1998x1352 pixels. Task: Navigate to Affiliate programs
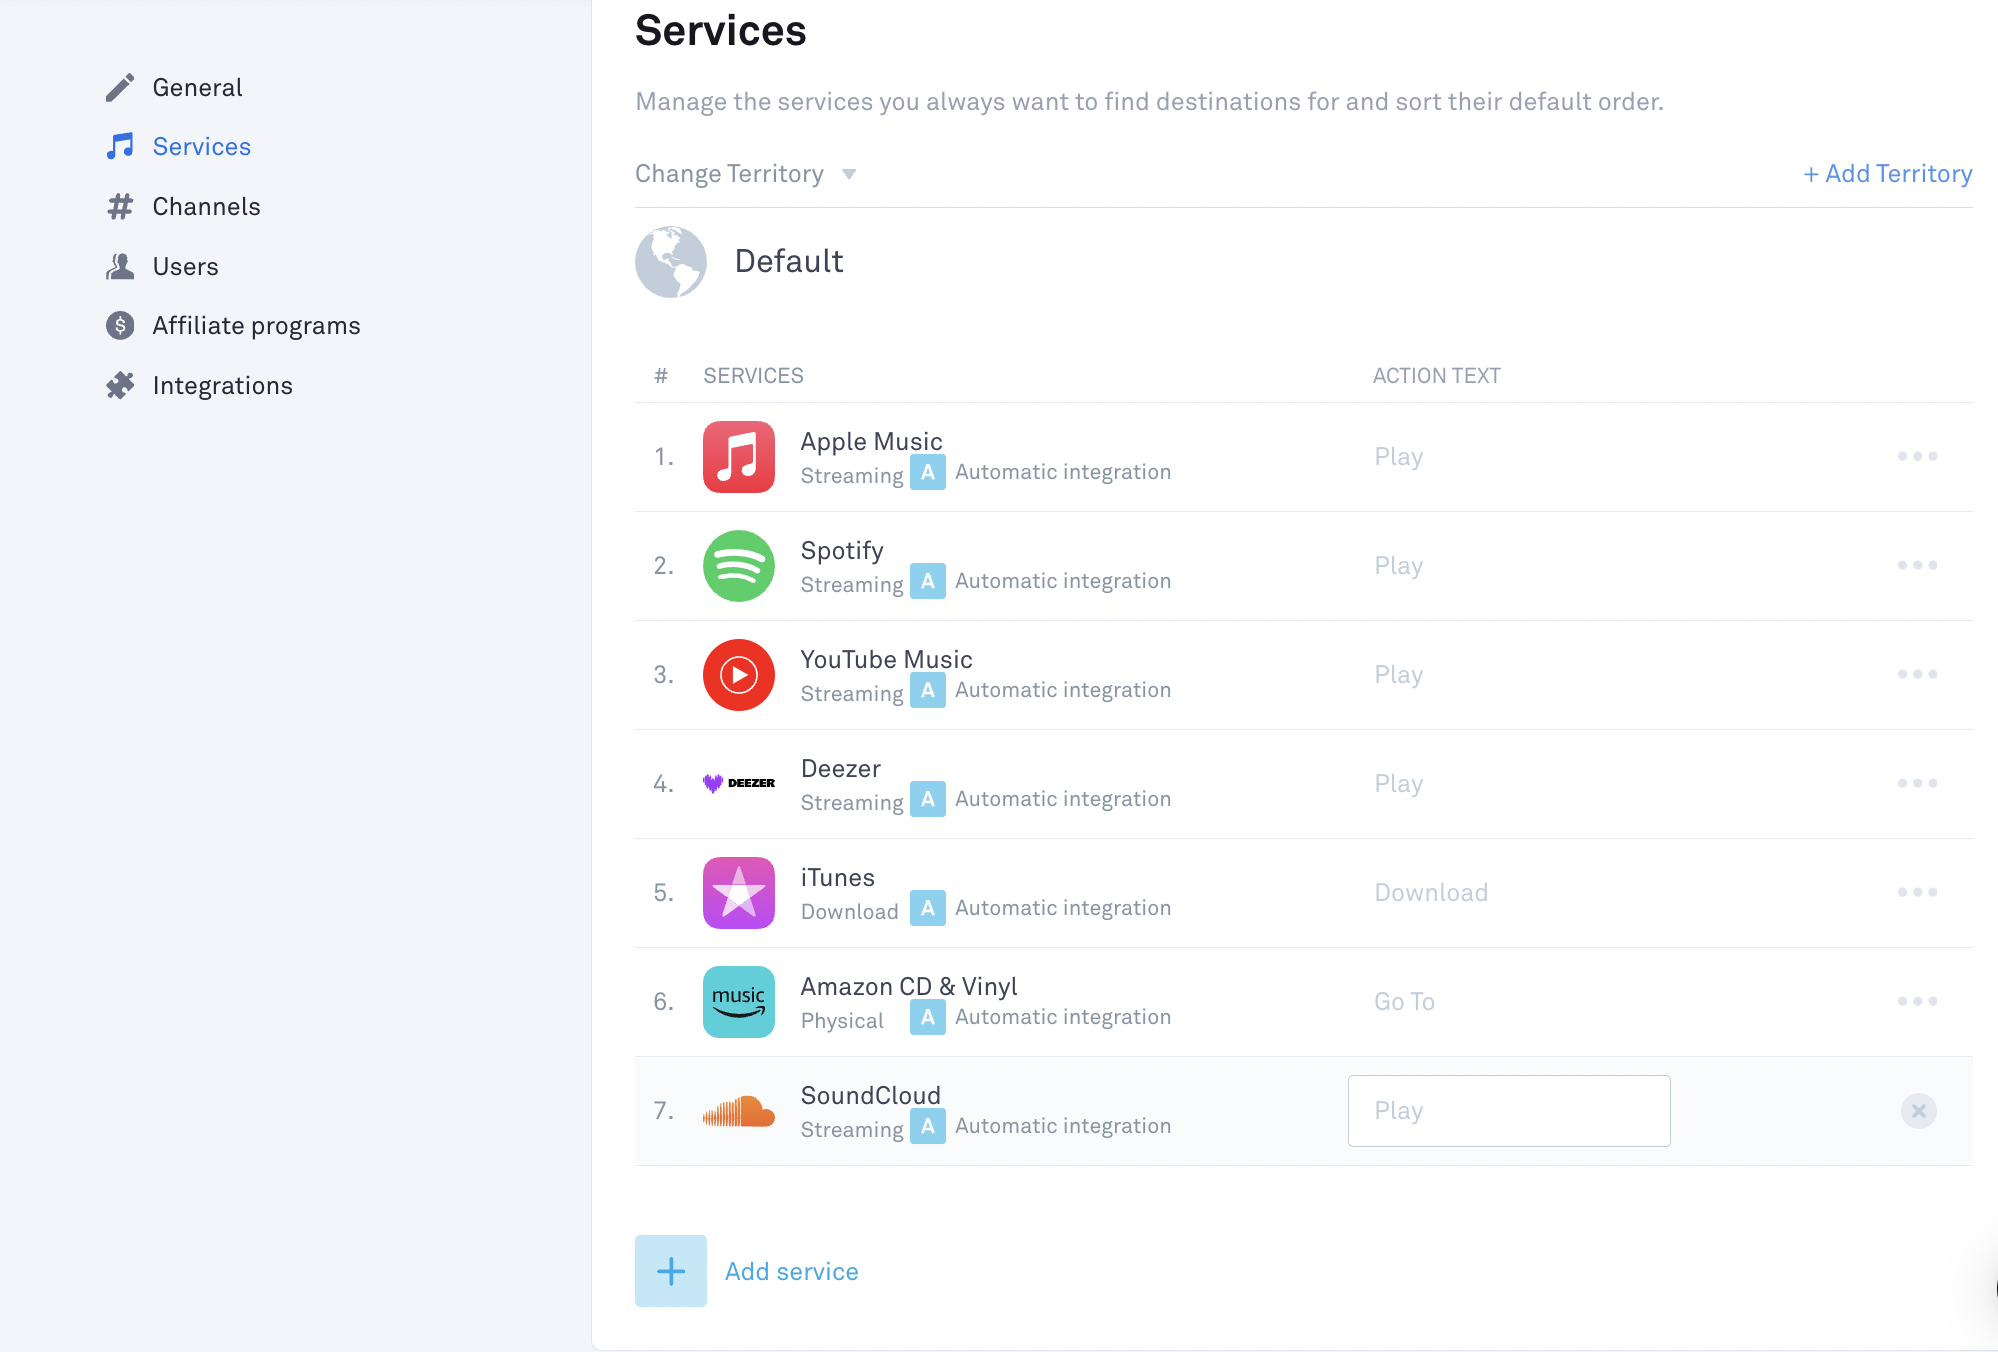(256, 326)
